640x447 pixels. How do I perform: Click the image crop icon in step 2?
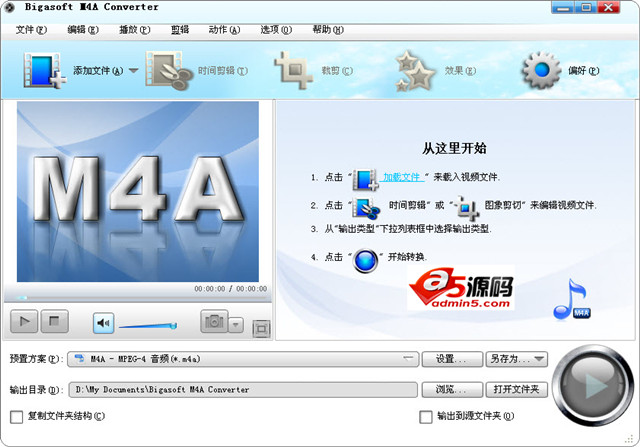coord(466,208)
